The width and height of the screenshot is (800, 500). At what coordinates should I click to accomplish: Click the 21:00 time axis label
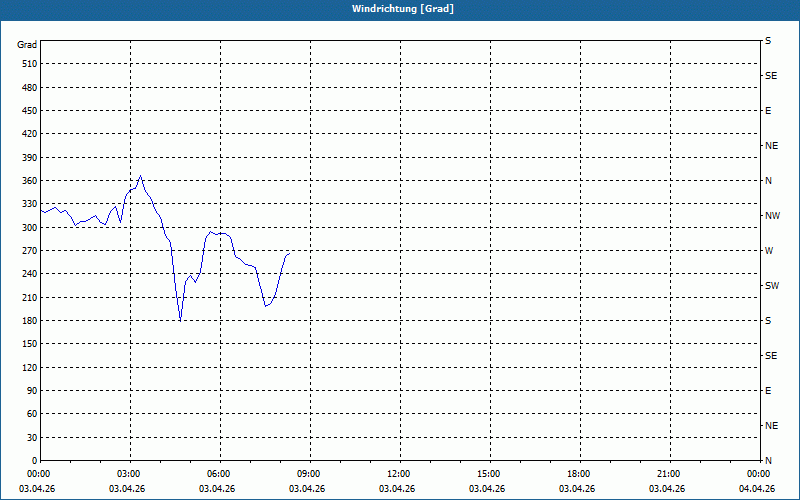(668, 474)
